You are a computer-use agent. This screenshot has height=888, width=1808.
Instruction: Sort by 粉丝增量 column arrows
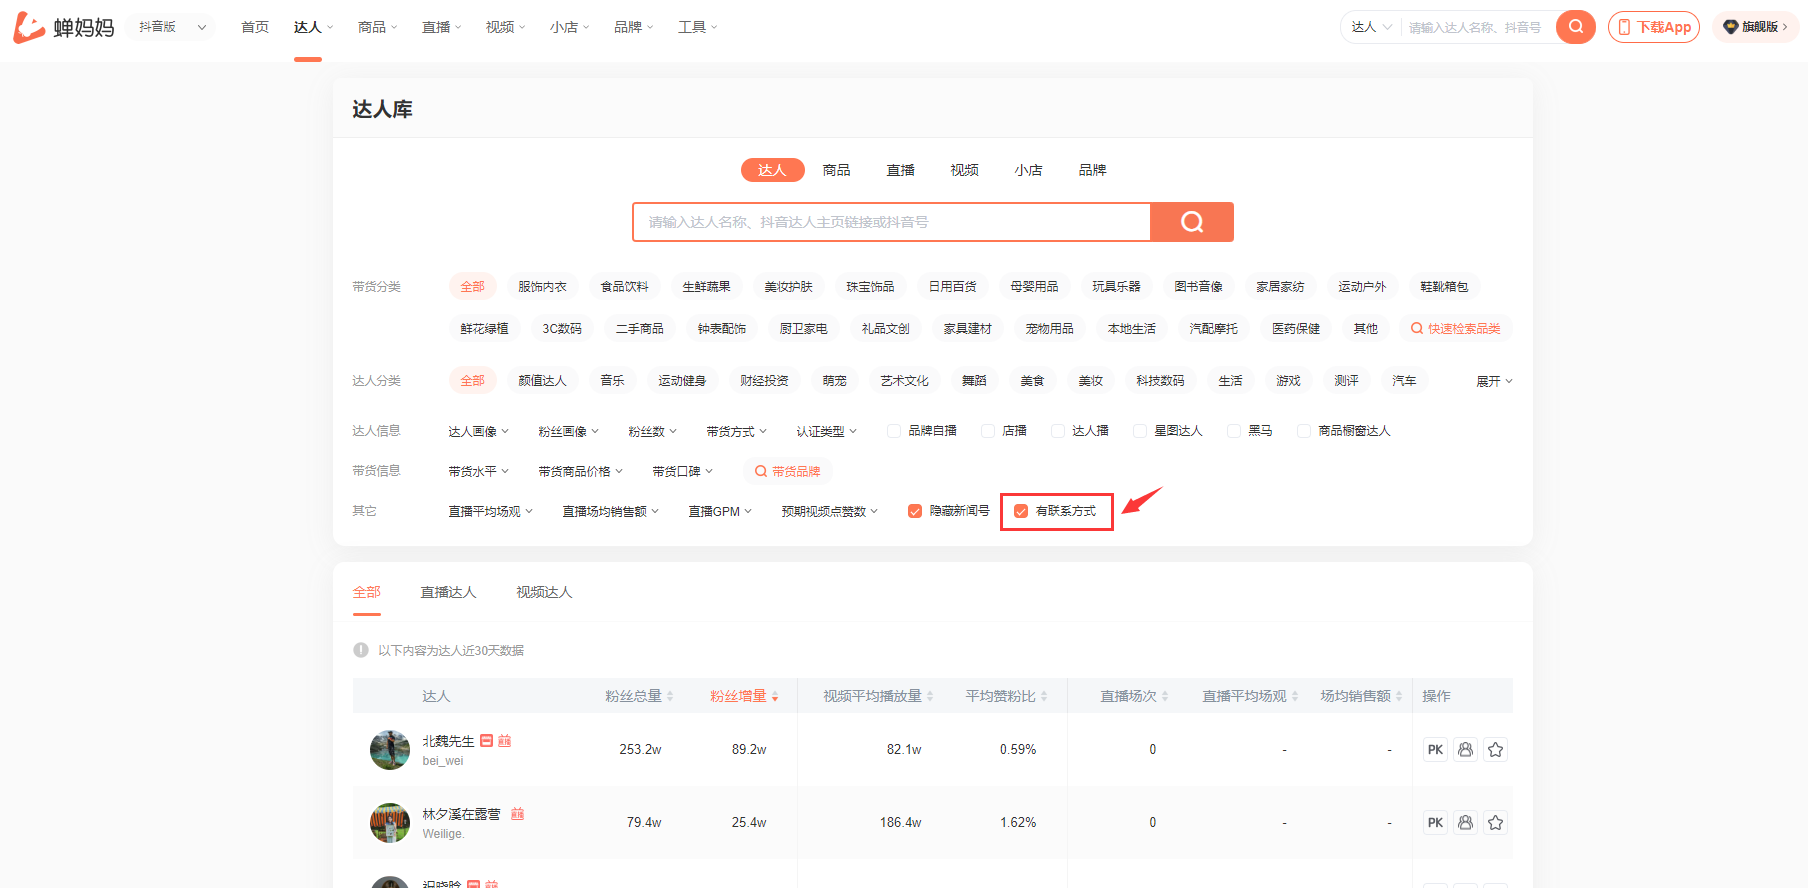pos(775,696)
